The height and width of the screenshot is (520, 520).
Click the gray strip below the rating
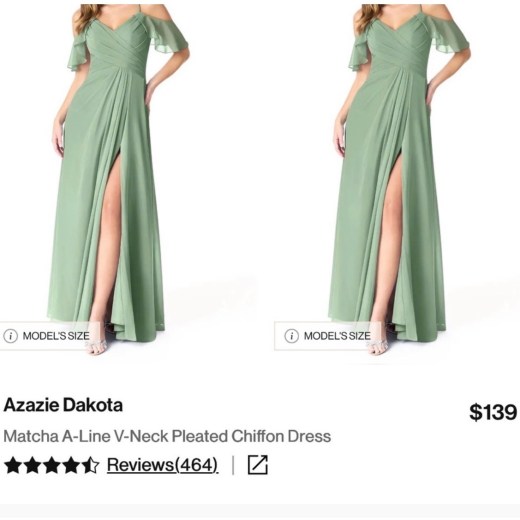pyautogui.click(x=260, y=512)
